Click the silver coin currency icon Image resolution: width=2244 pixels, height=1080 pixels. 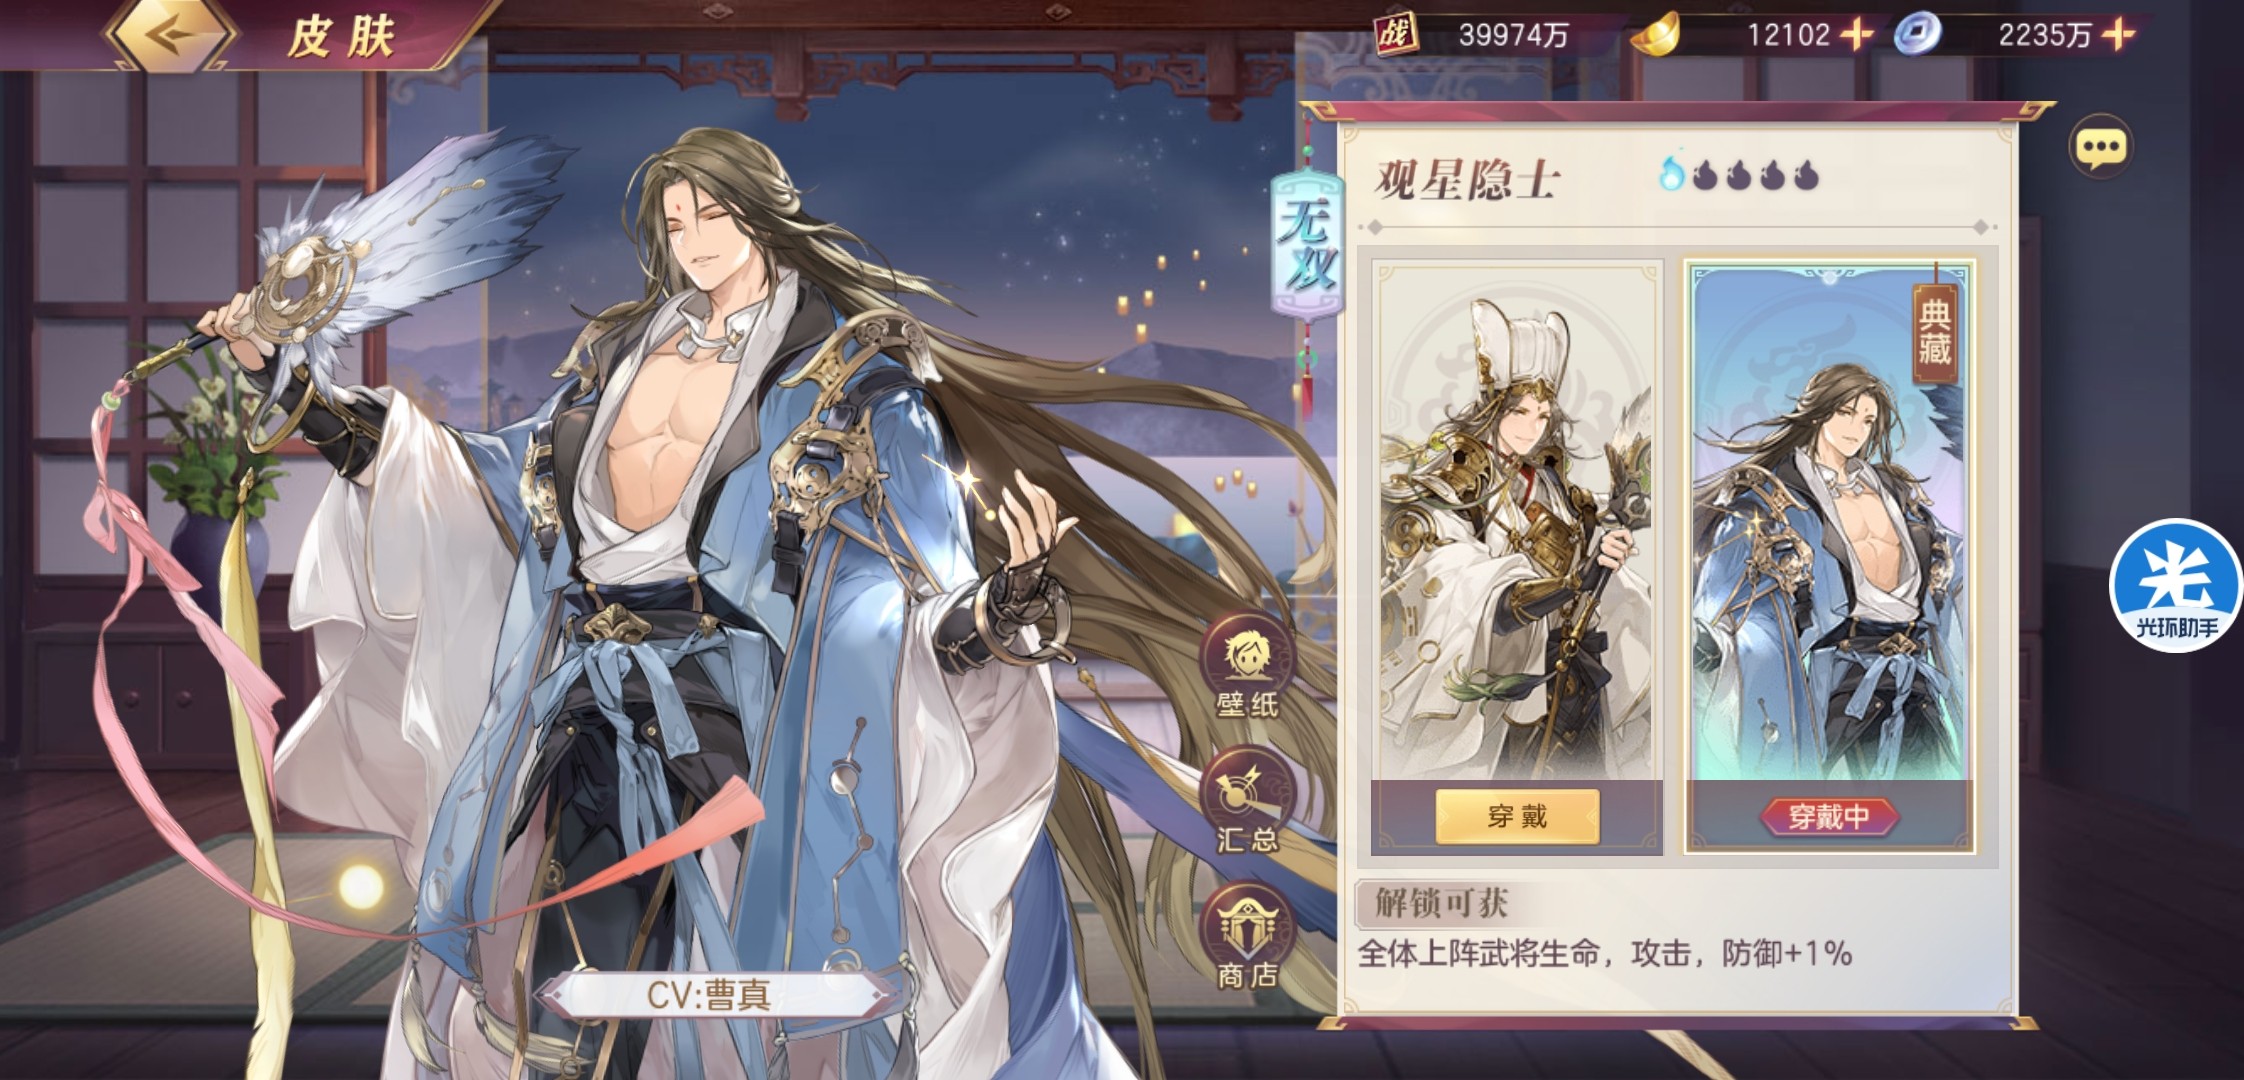[1916, 35]
